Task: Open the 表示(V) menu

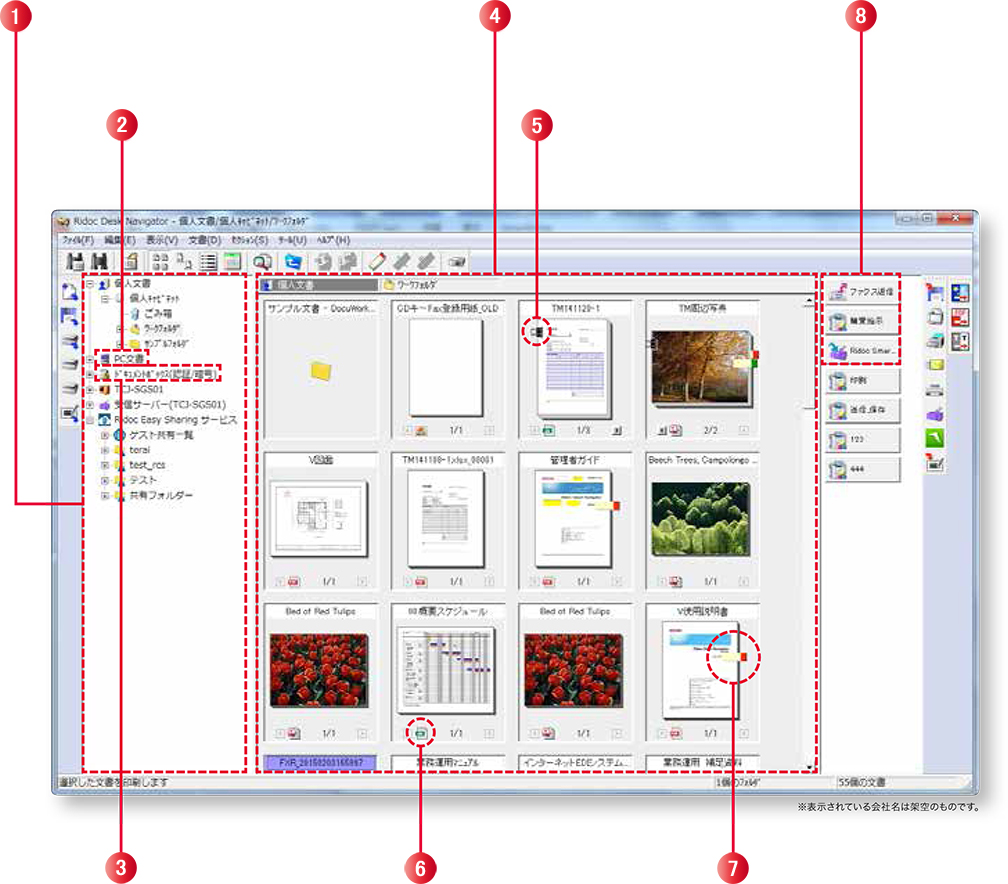Action: (161, 241)
